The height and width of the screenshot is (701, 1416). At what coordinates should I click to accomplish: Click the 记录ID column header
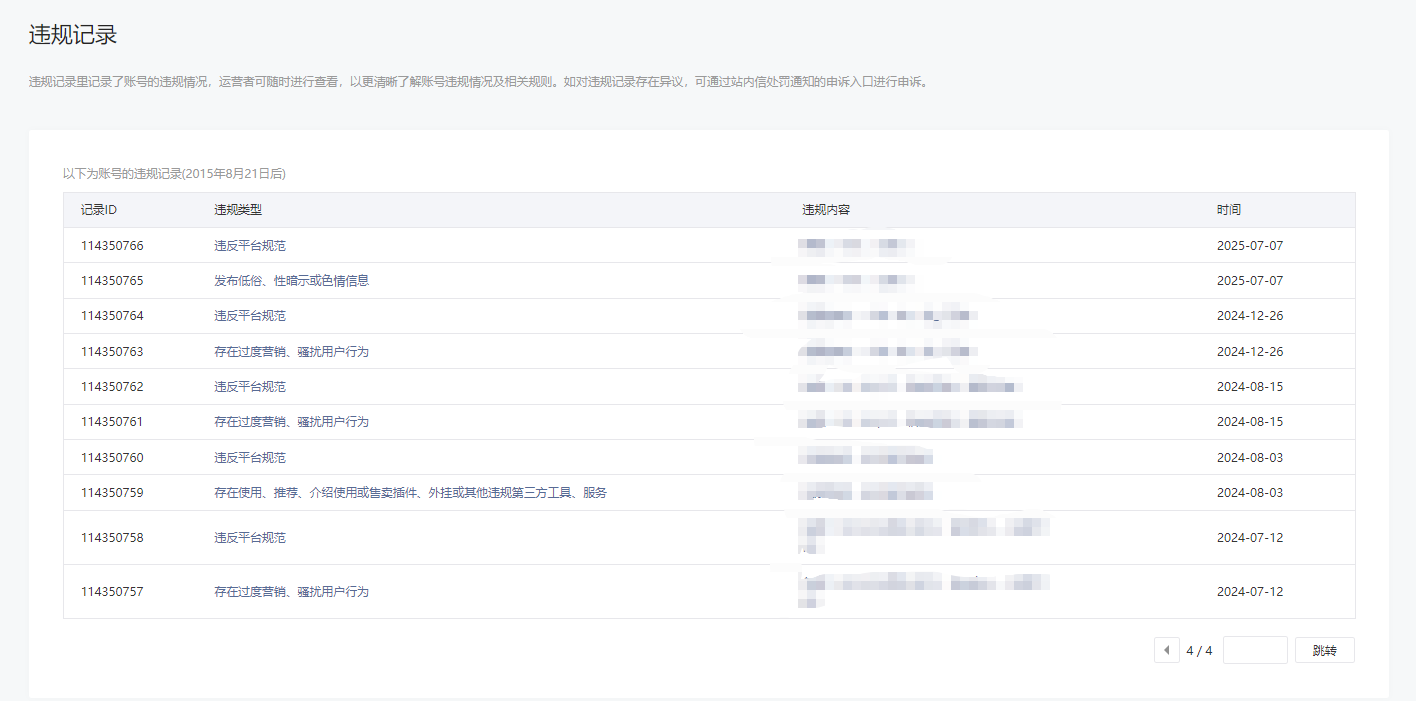tap(99, 210)
